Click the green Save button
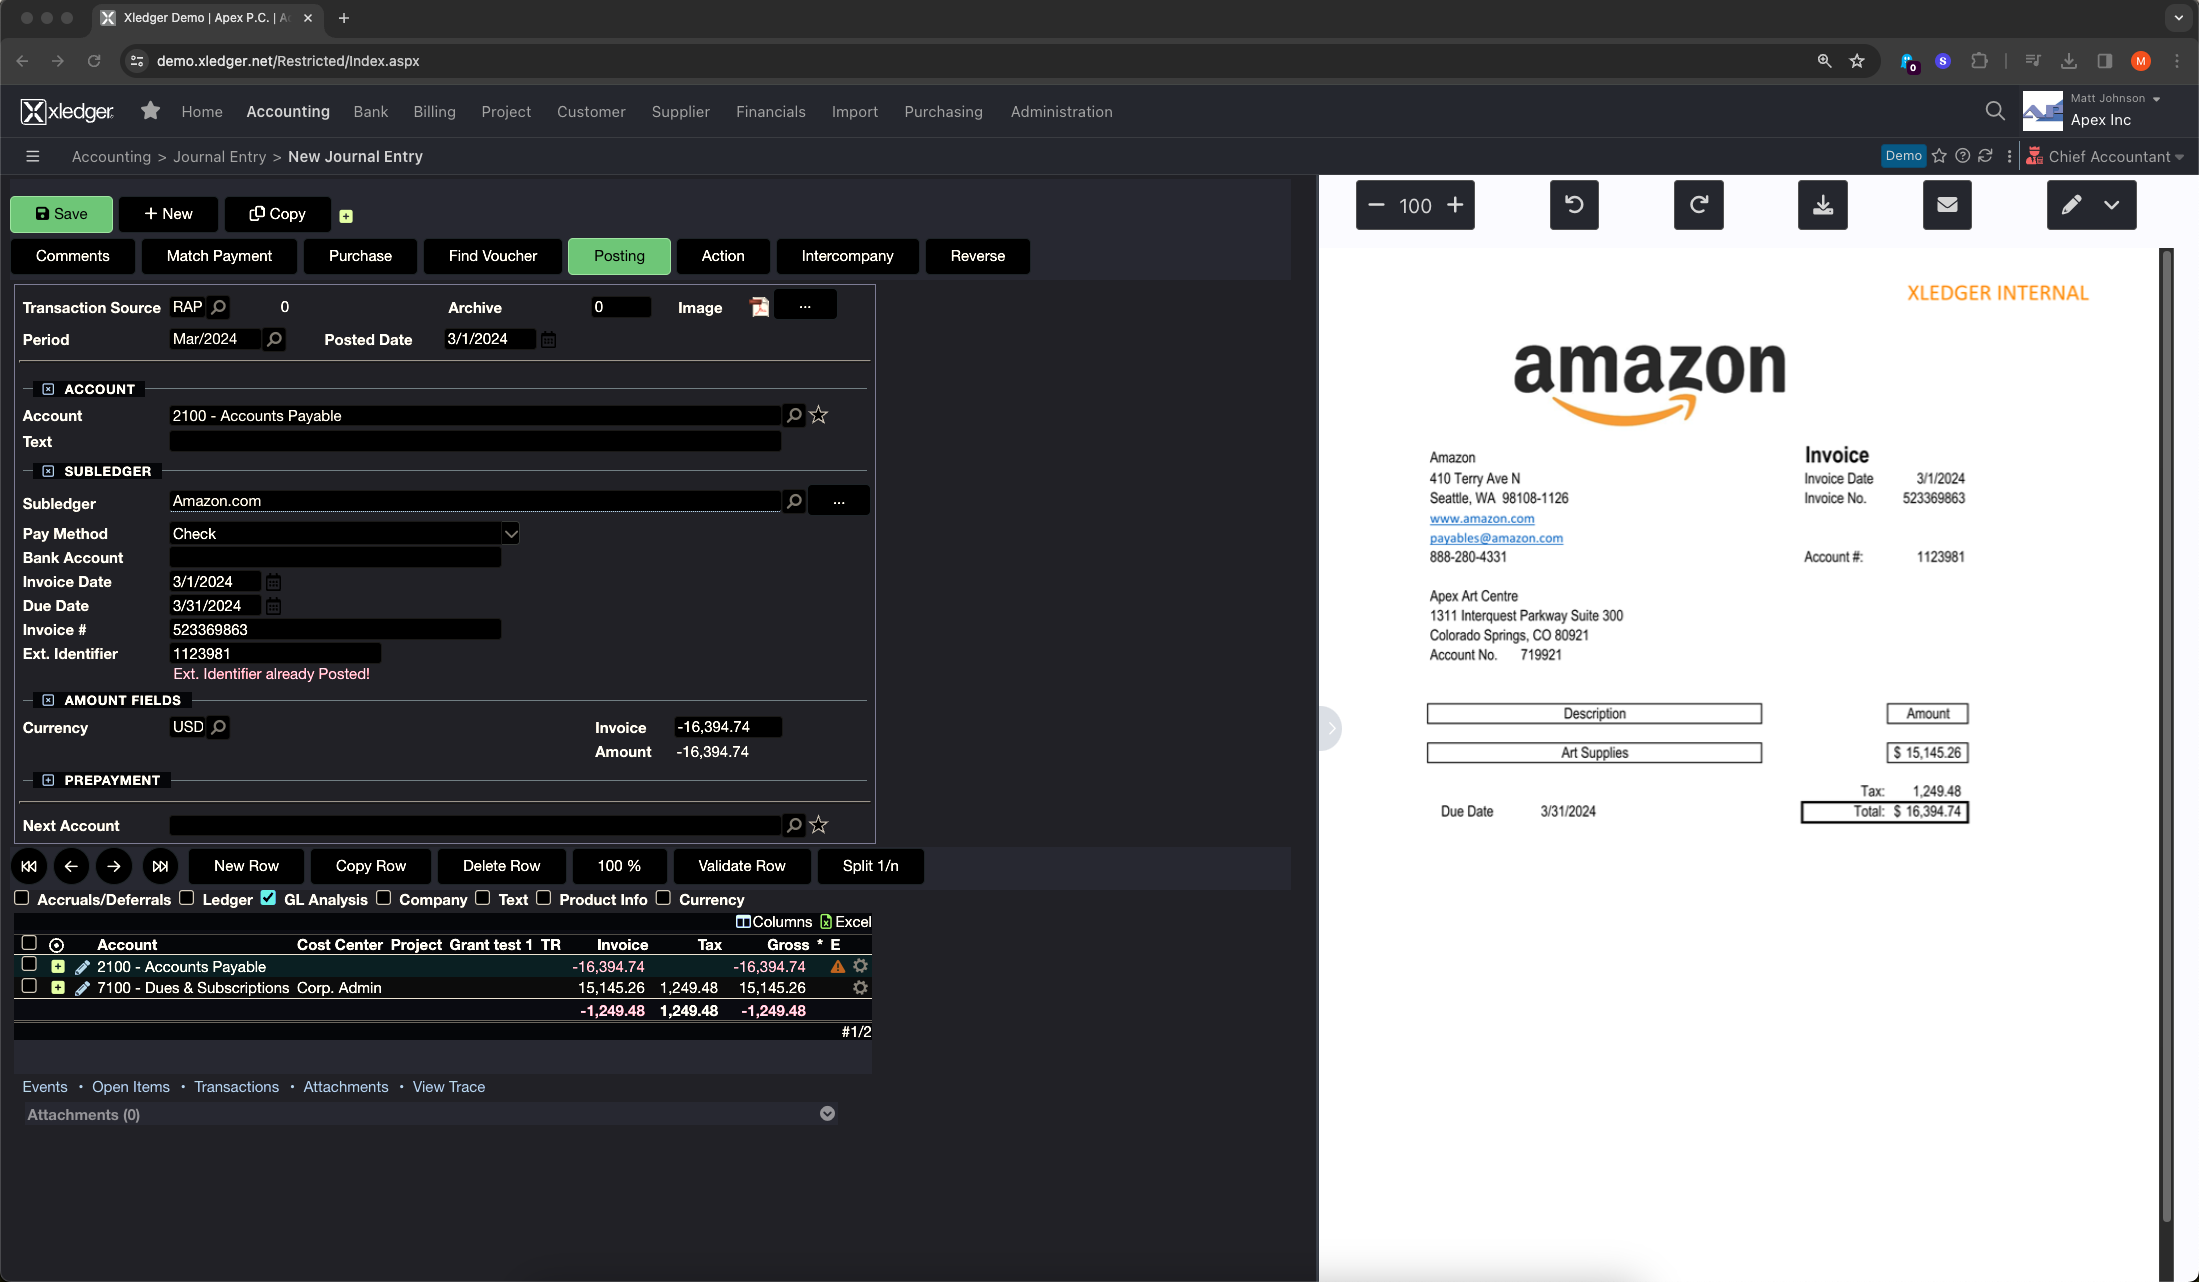 pyautogui.click(x=61, y=214)
